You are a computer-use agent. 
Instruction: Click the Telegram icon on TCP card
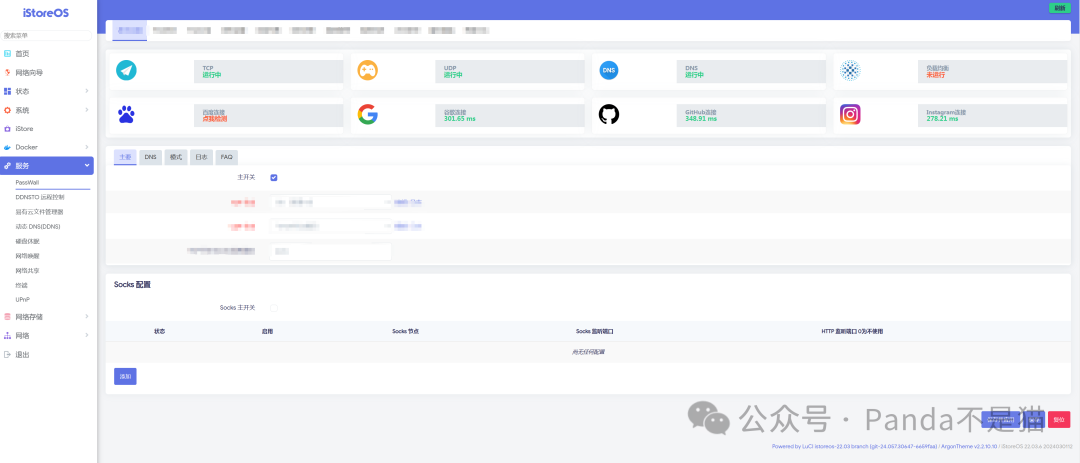(x=126, y=70)
